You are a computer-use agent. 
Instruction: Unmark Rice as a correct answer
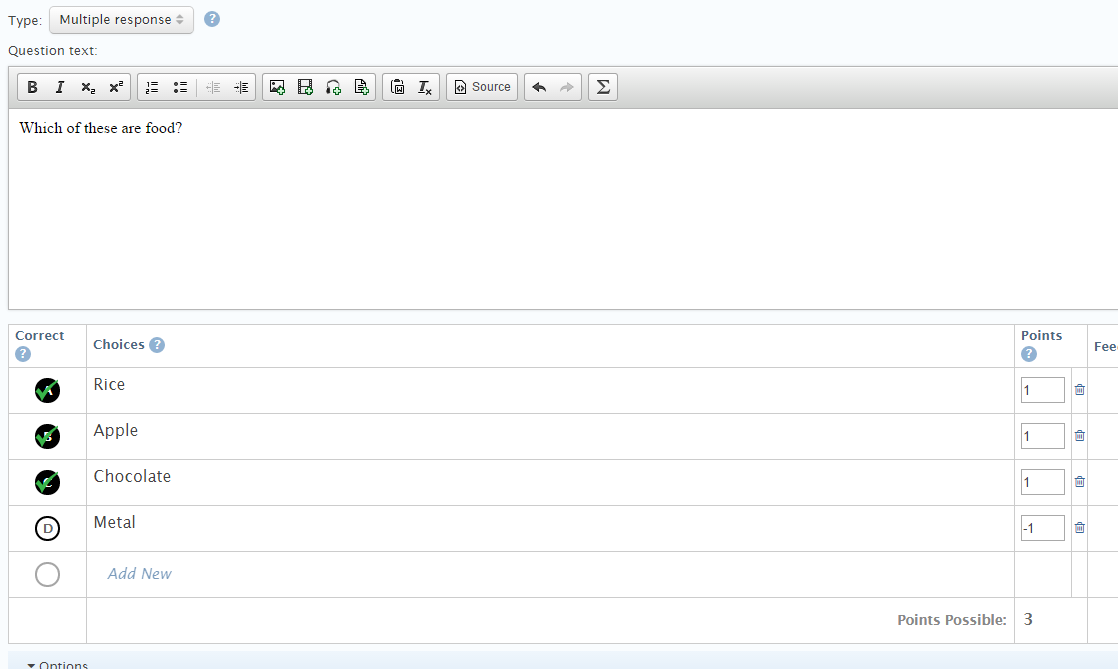[47, 391]
